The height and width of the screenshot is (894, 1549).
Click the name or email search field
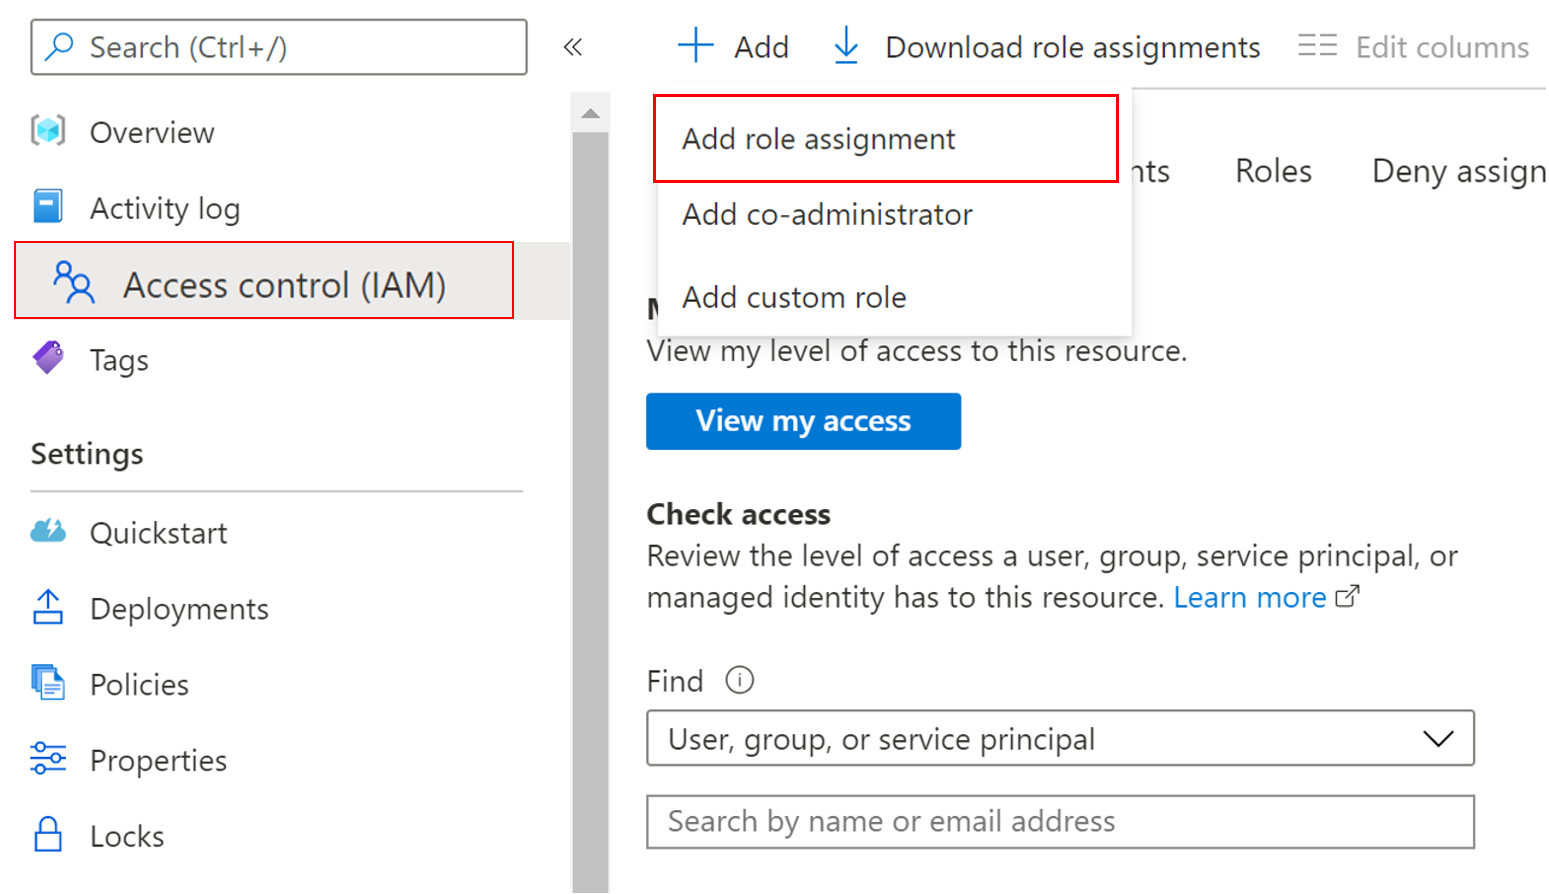[1060, 821]
